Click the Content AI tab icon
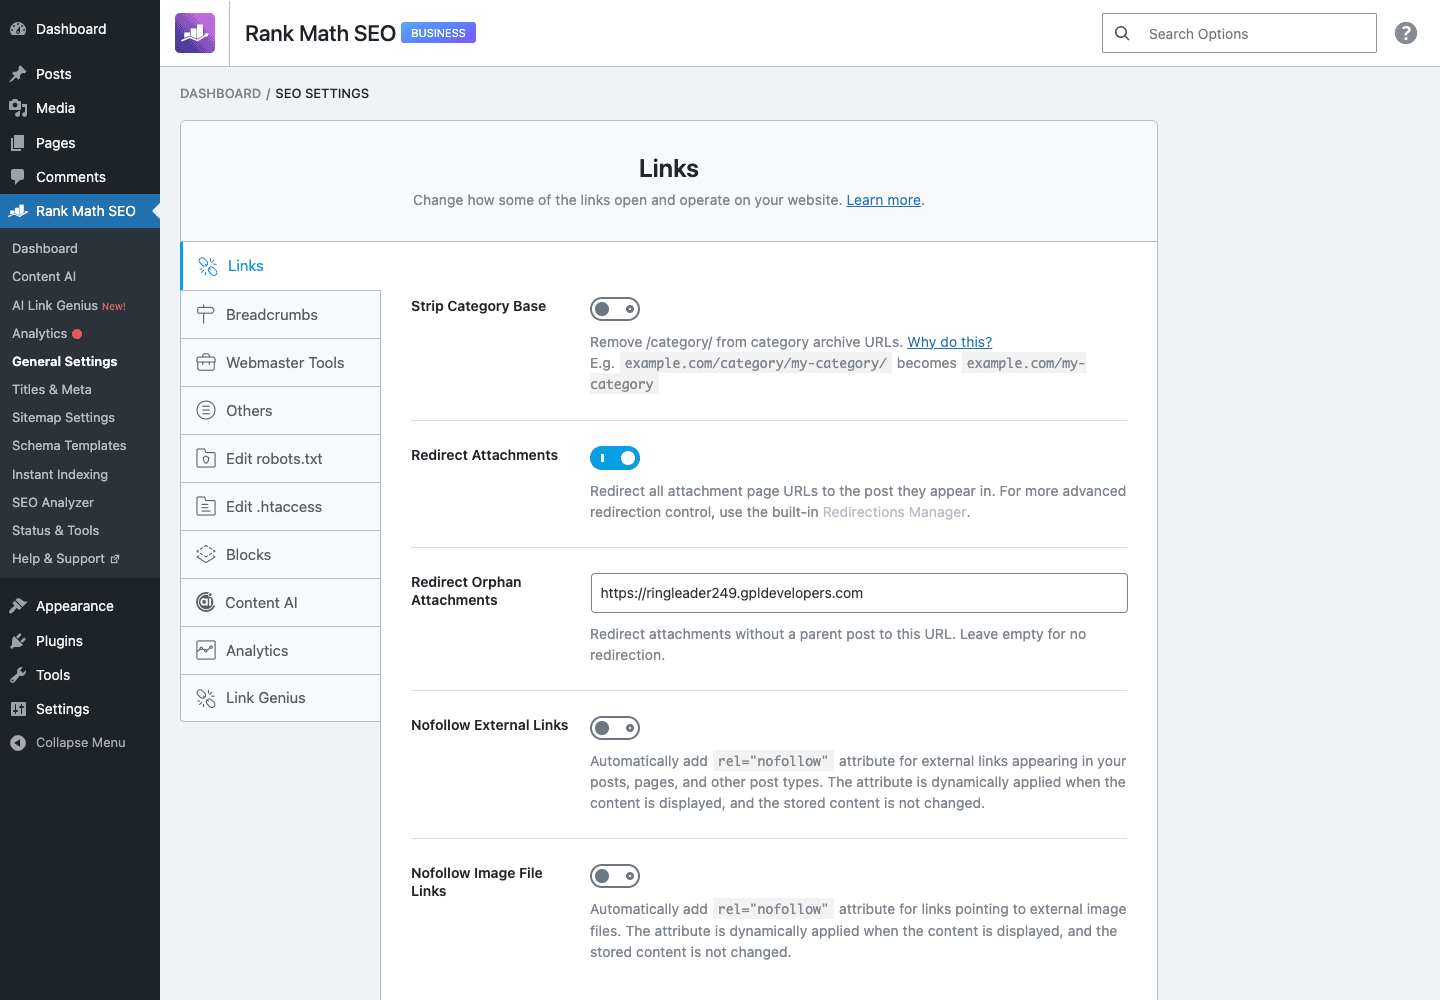This screenshot has width=1440, height=1000. 206,602
